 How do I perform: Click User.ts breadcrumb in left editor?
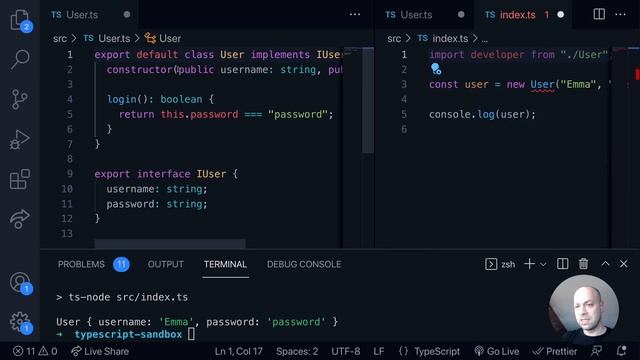(107, 39)
